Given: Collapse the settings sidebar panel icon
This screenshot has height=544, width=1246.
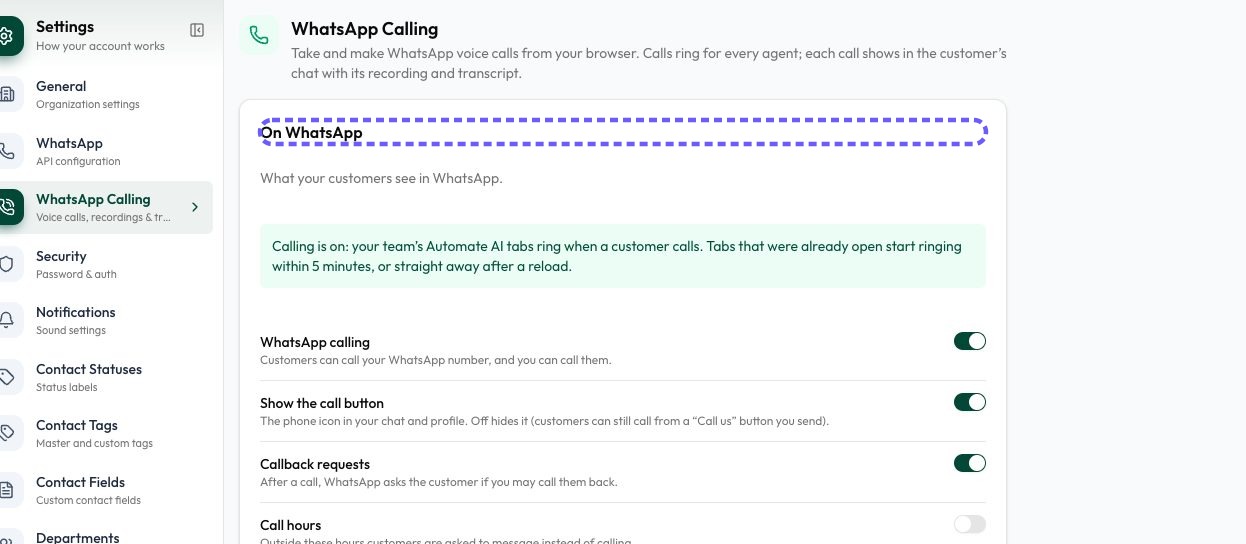Looking at the screenshot, I should tap(197, 31).
